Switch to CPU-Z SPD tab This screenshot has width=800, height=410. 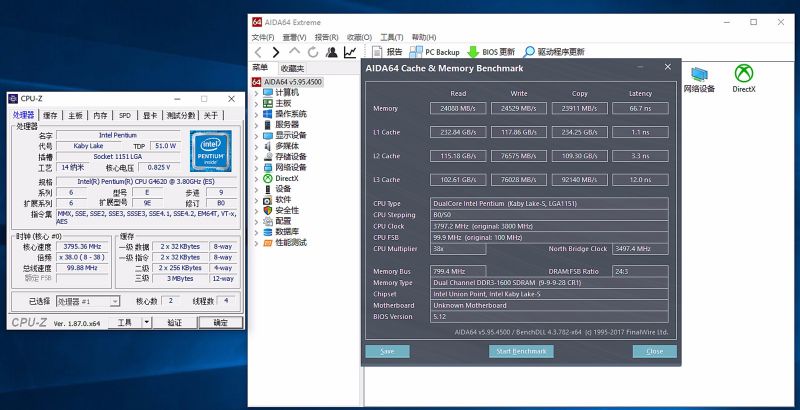(125, 116)
